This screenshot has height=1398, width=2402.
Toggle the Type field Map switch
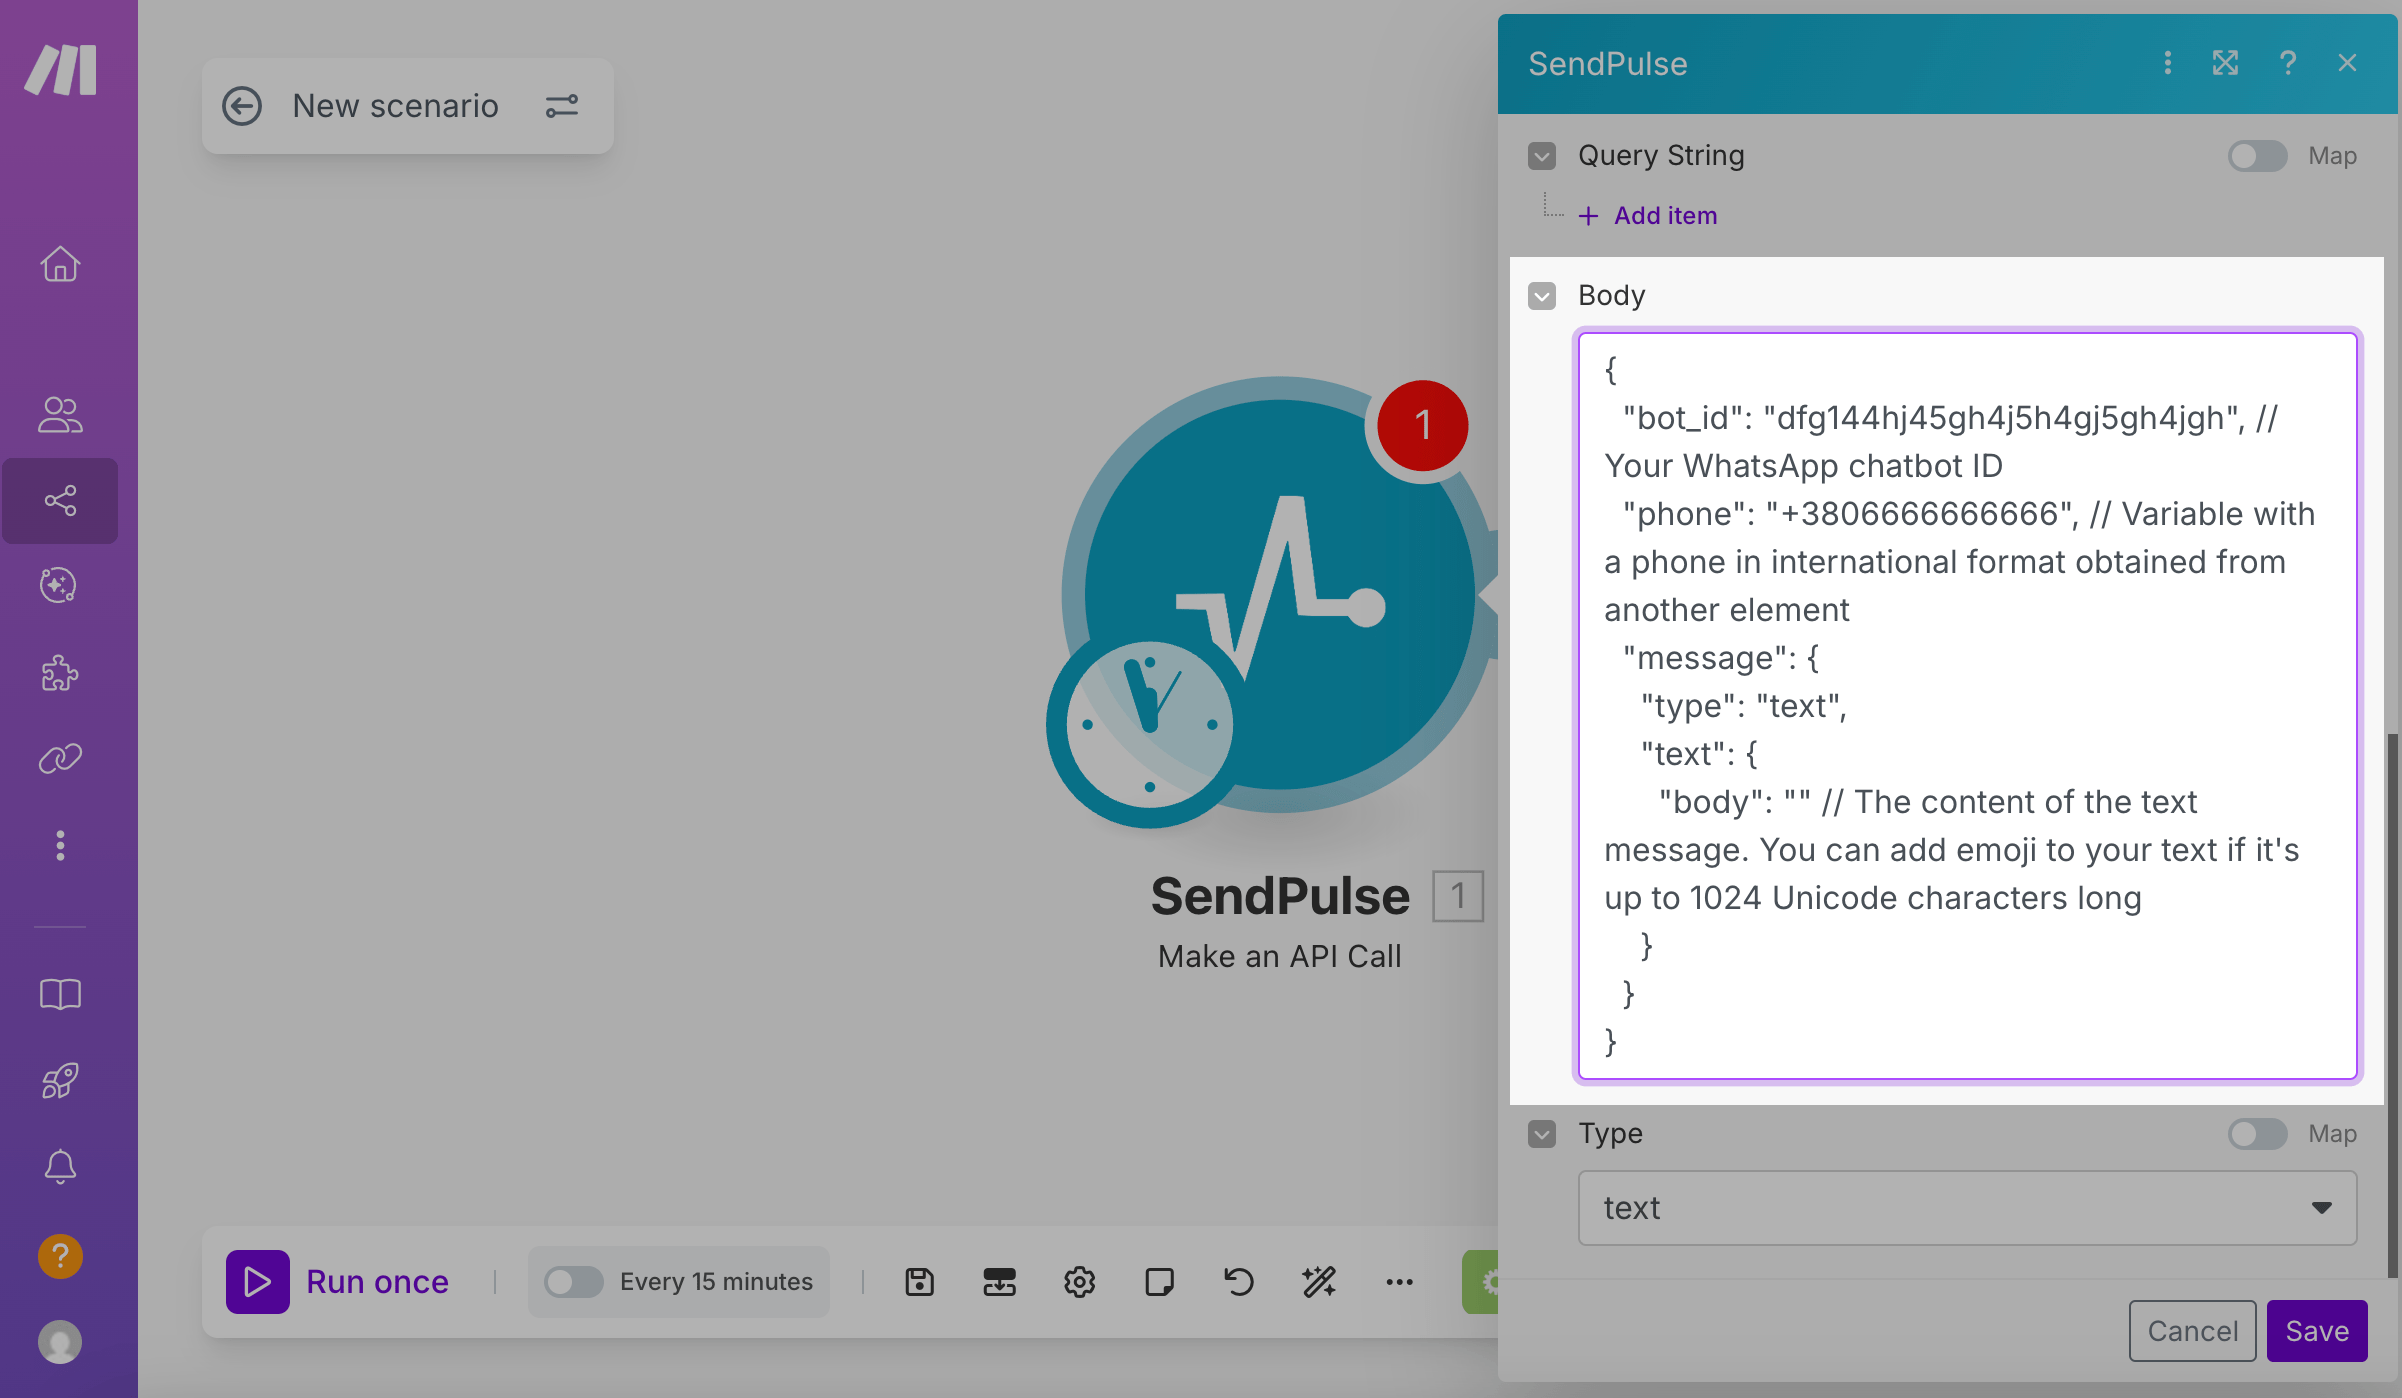2257,1133
